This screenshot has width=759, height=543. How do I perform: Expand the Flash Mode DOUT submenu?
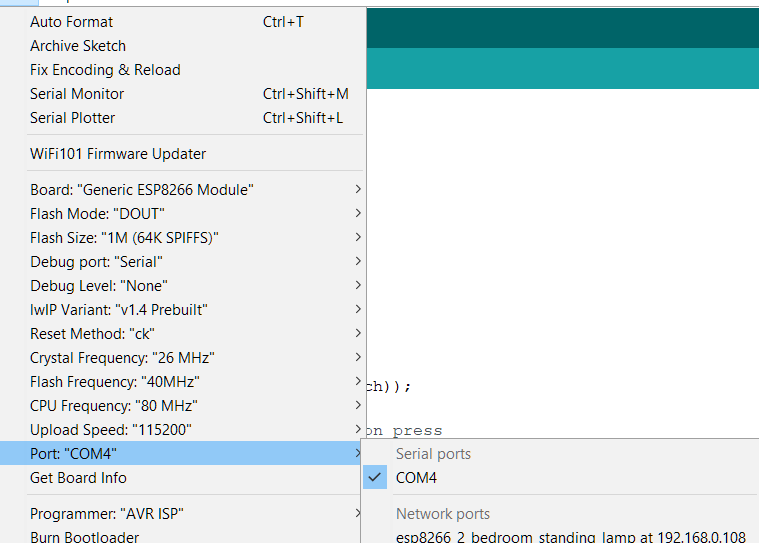[x=97, y=213]
